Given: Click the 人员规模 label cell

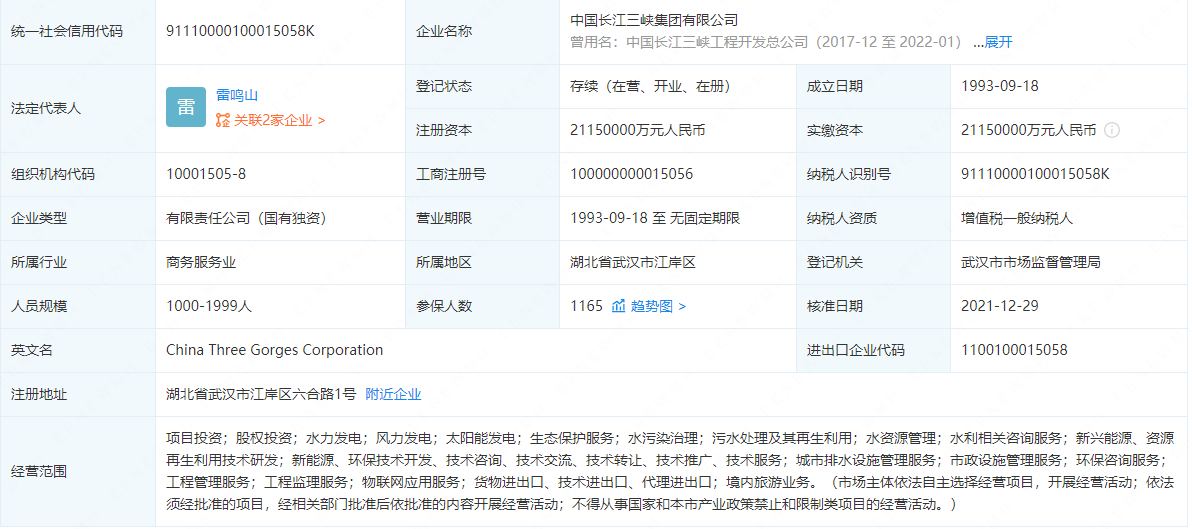Looking at the screenshot, I should click(x=78, y=307).
